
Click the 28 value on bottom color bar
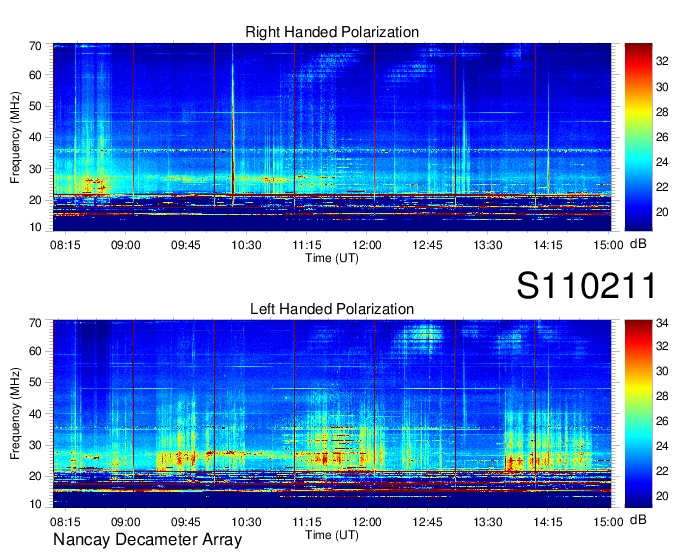(662, 396)
